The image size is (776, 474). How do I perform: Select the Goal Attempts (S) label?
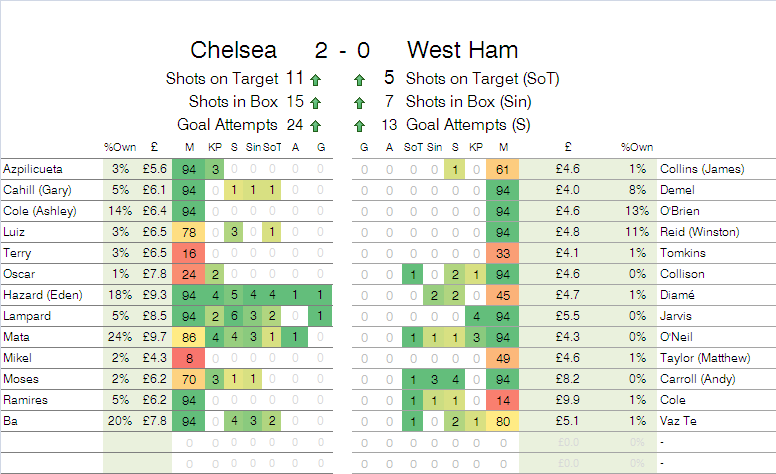coord(468,125)
